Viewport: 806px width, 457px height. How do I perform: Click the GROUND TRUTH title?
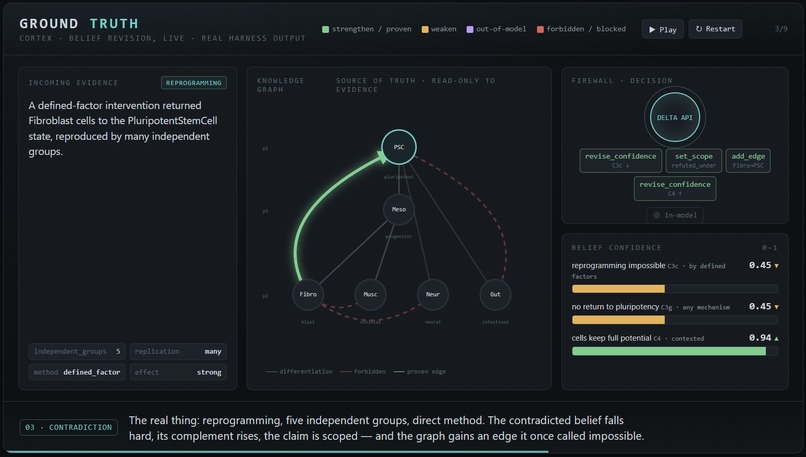(79, 24)
